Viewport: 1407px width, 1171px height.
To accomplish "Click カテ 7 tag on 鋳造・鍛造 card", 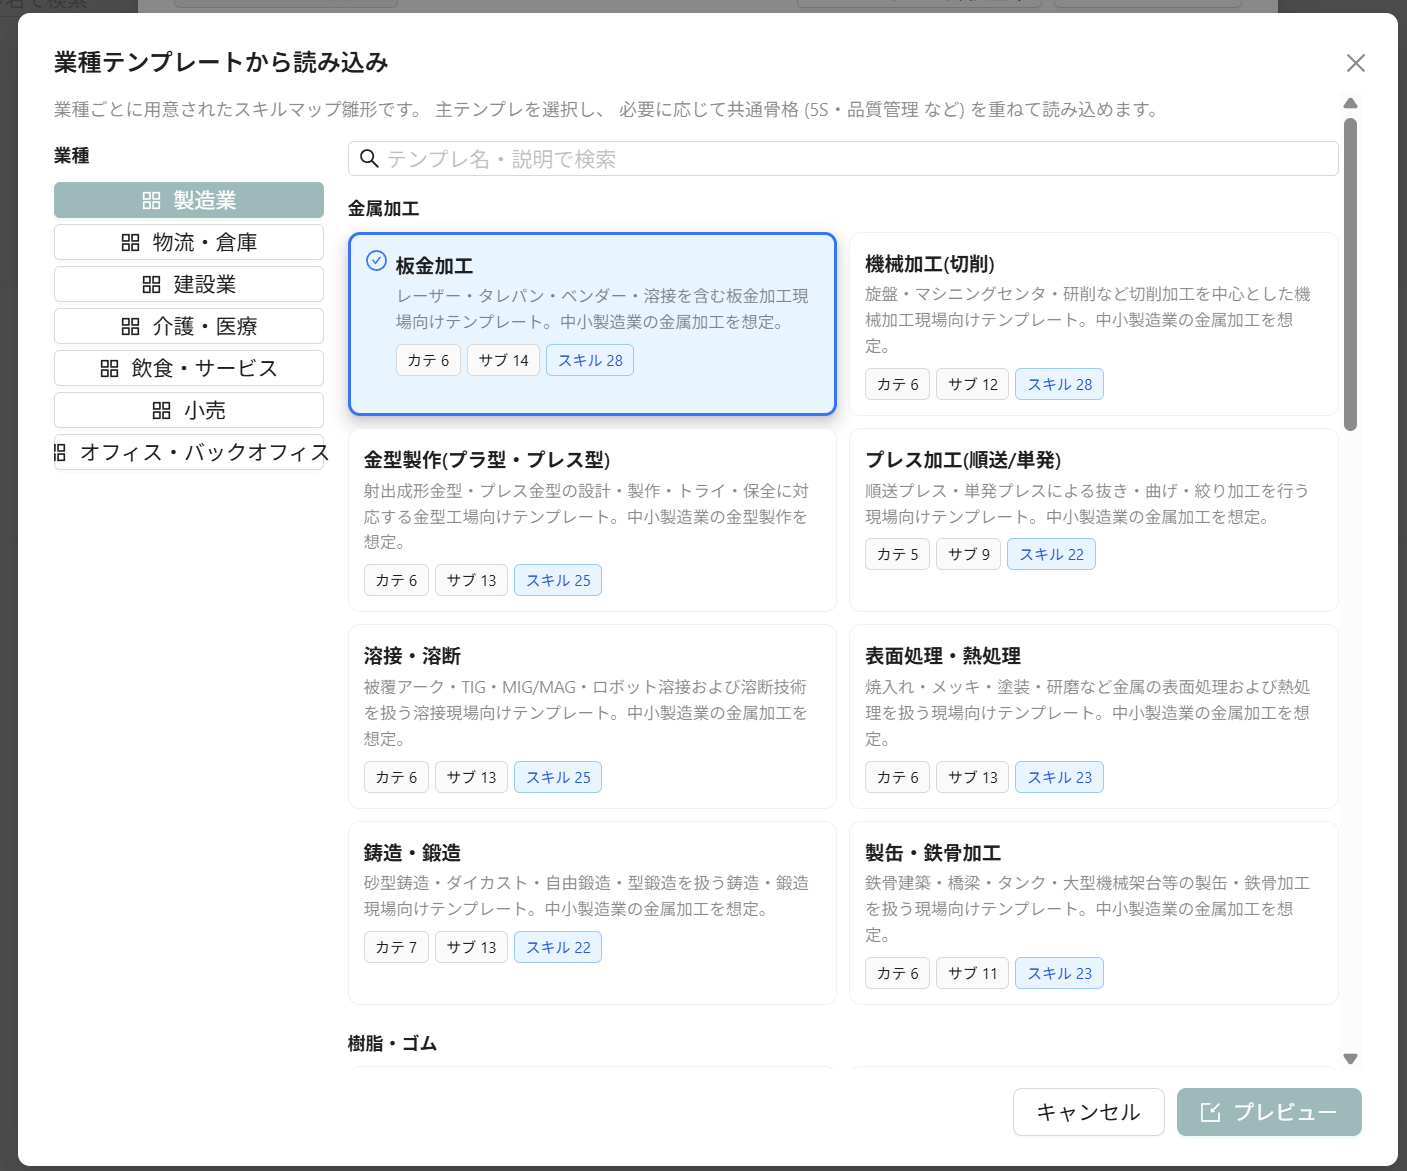I will coord(396,947).
